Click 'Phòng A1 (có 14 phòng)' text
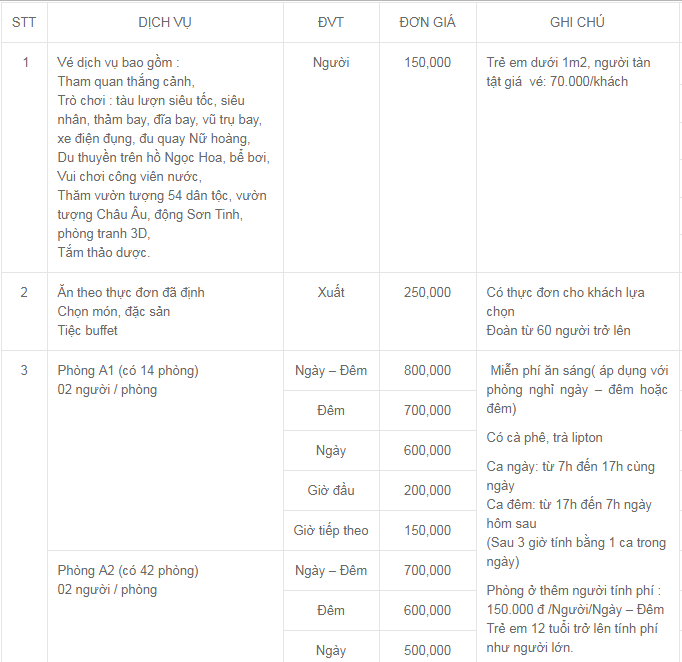 click(128, 371)
